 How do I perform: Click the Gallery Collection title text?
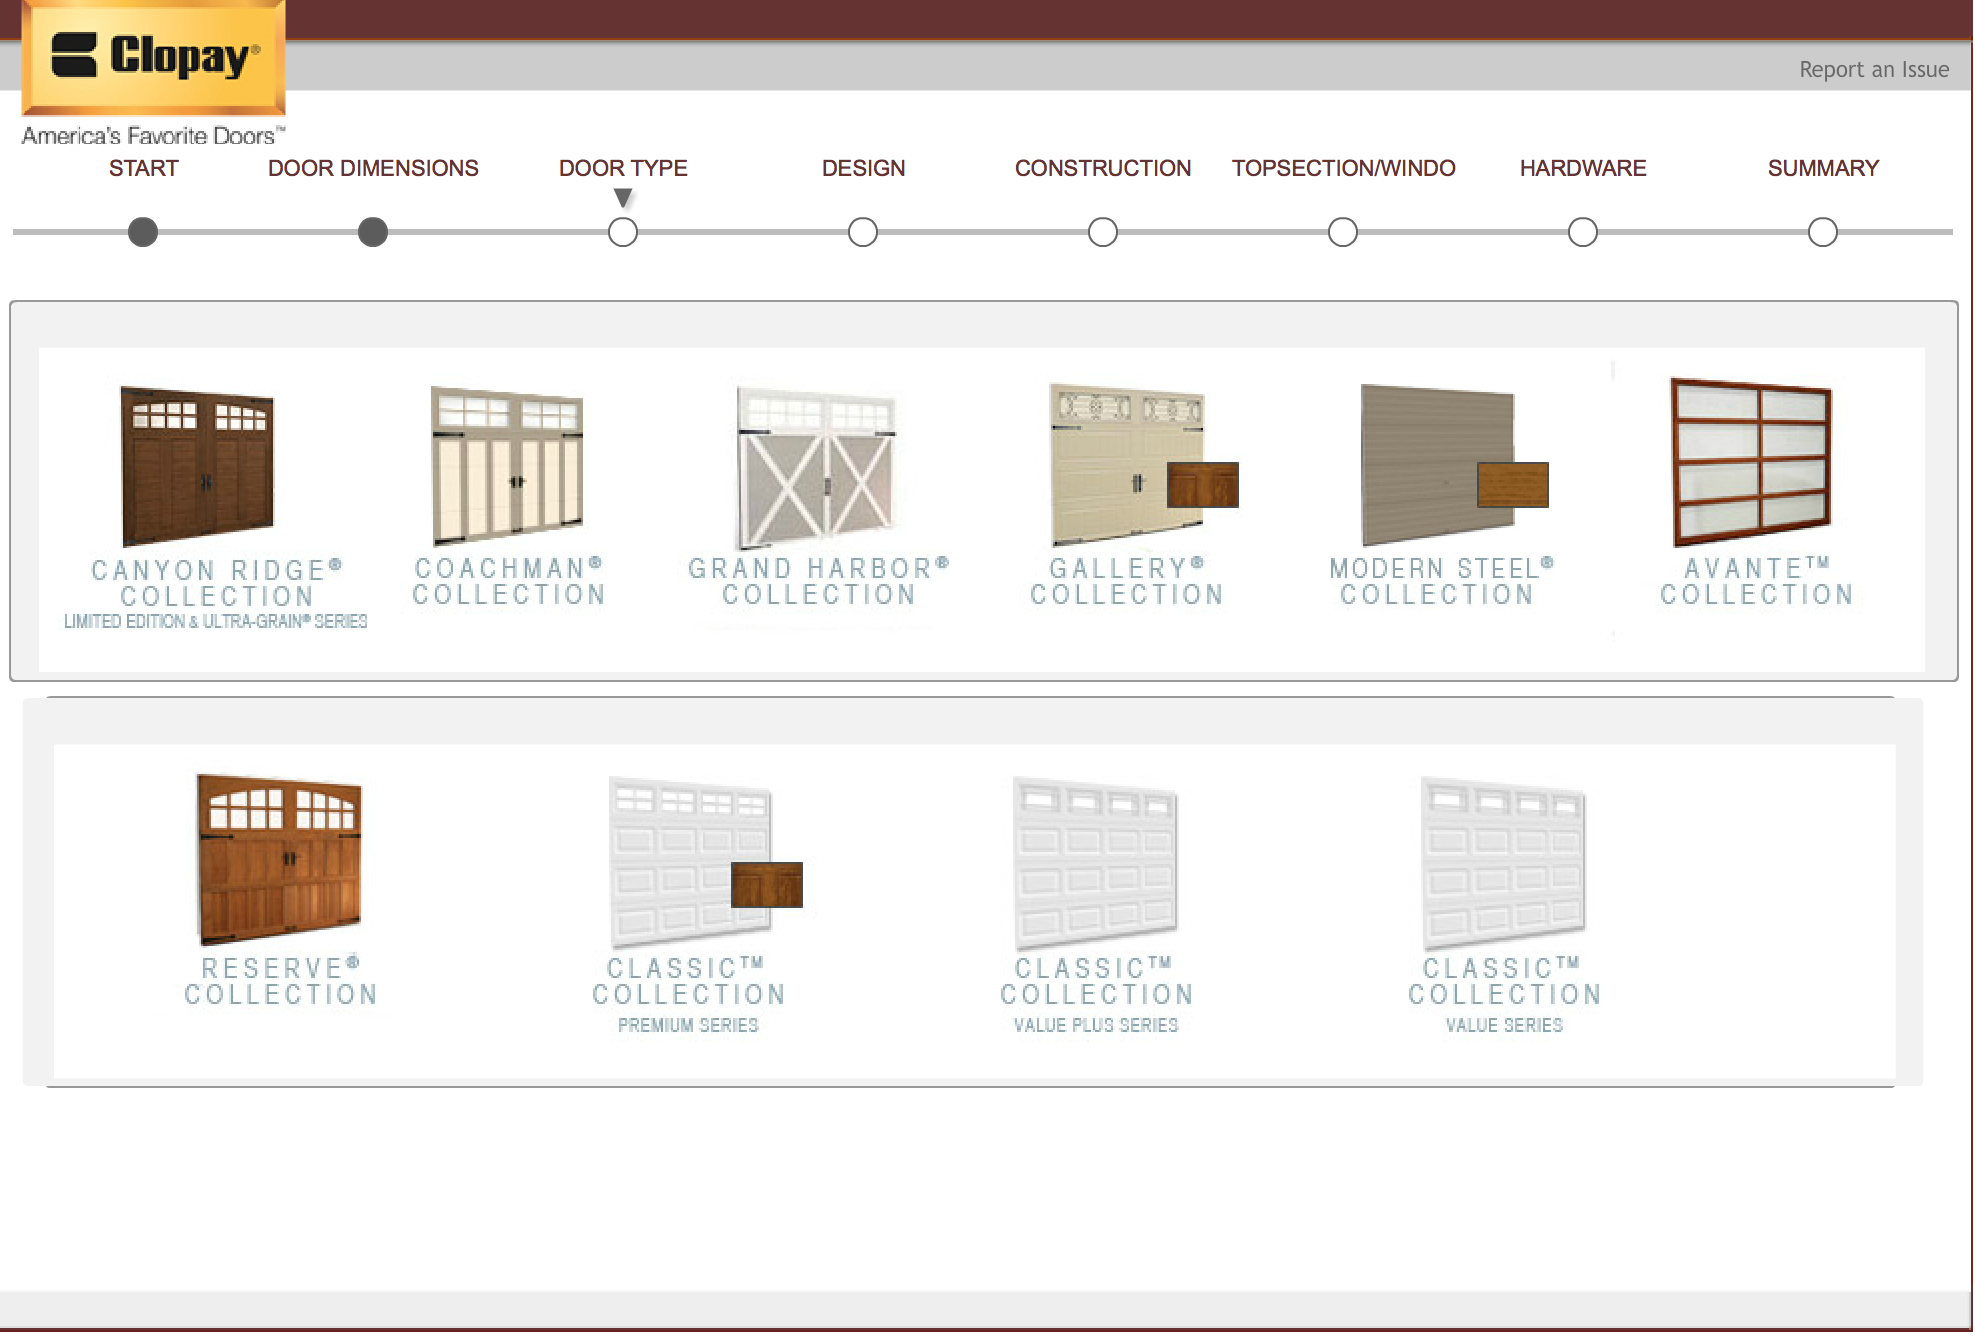(1127, 581)
